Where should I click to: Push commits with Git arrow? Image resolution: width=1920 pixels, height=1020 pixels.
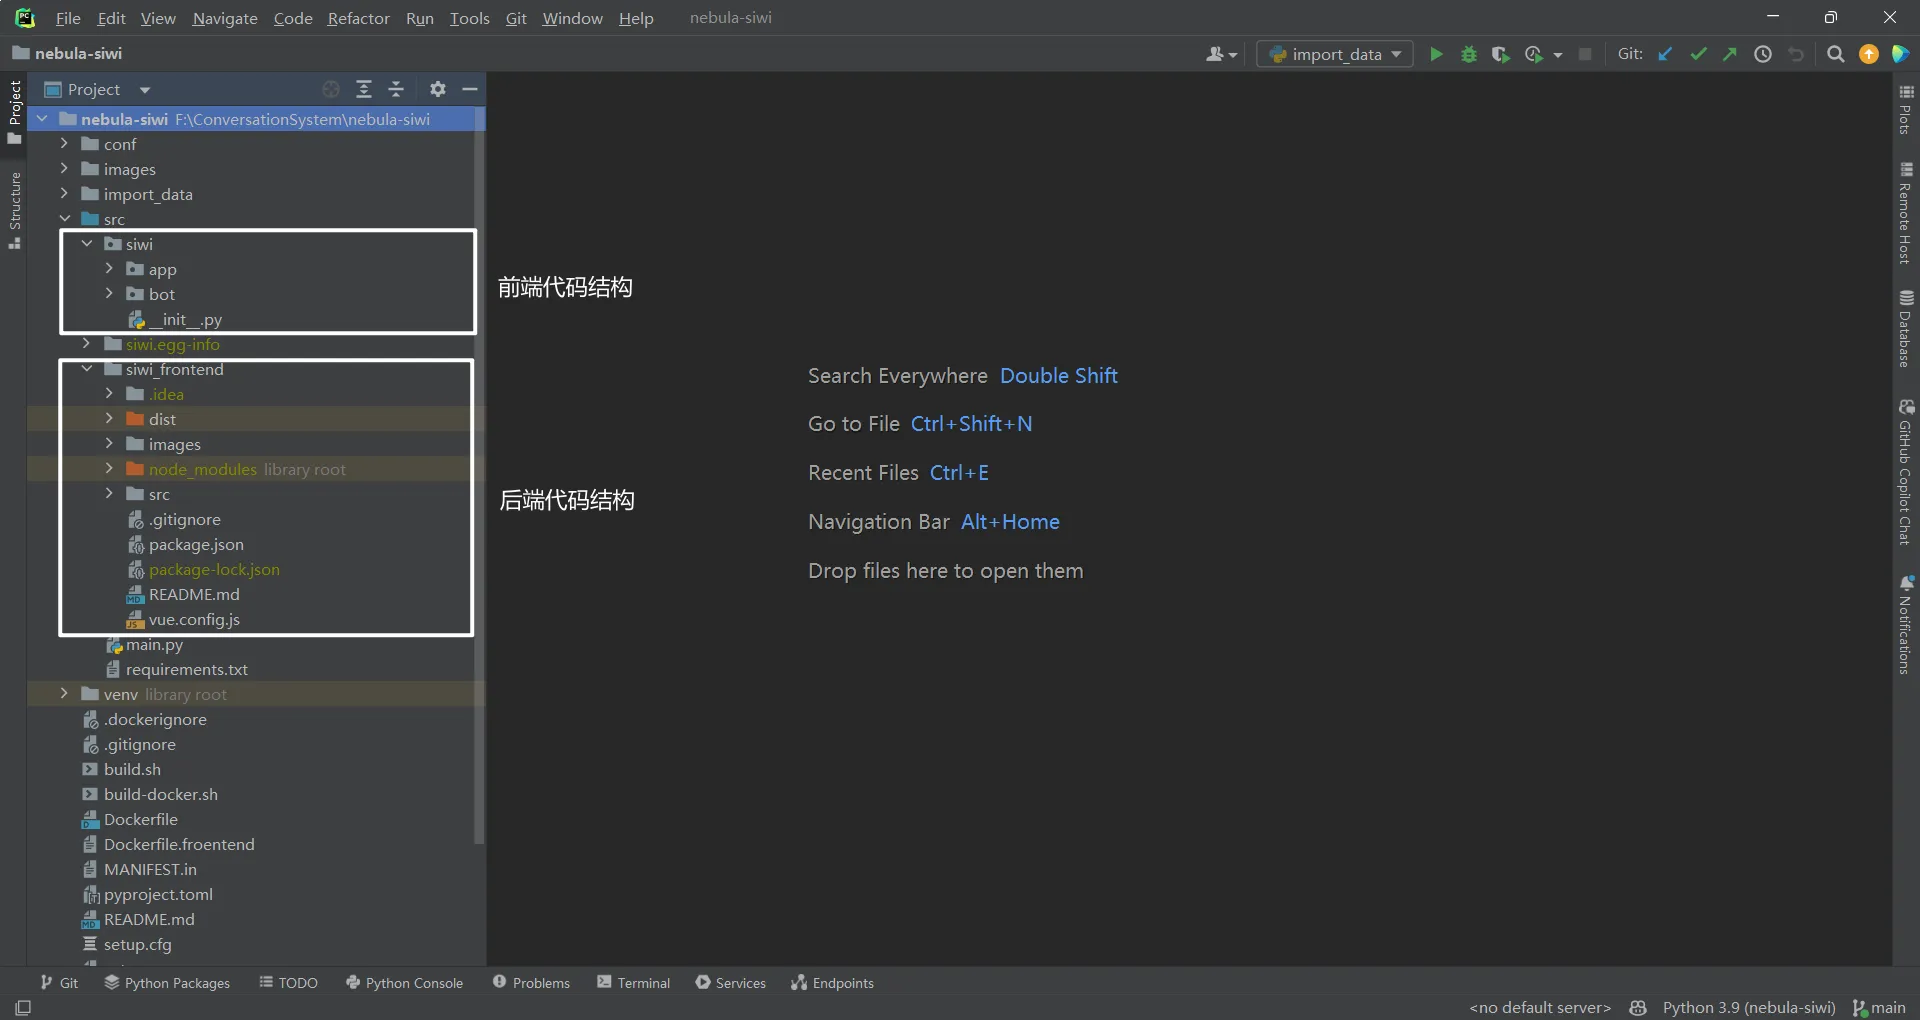click(1730, 54)
